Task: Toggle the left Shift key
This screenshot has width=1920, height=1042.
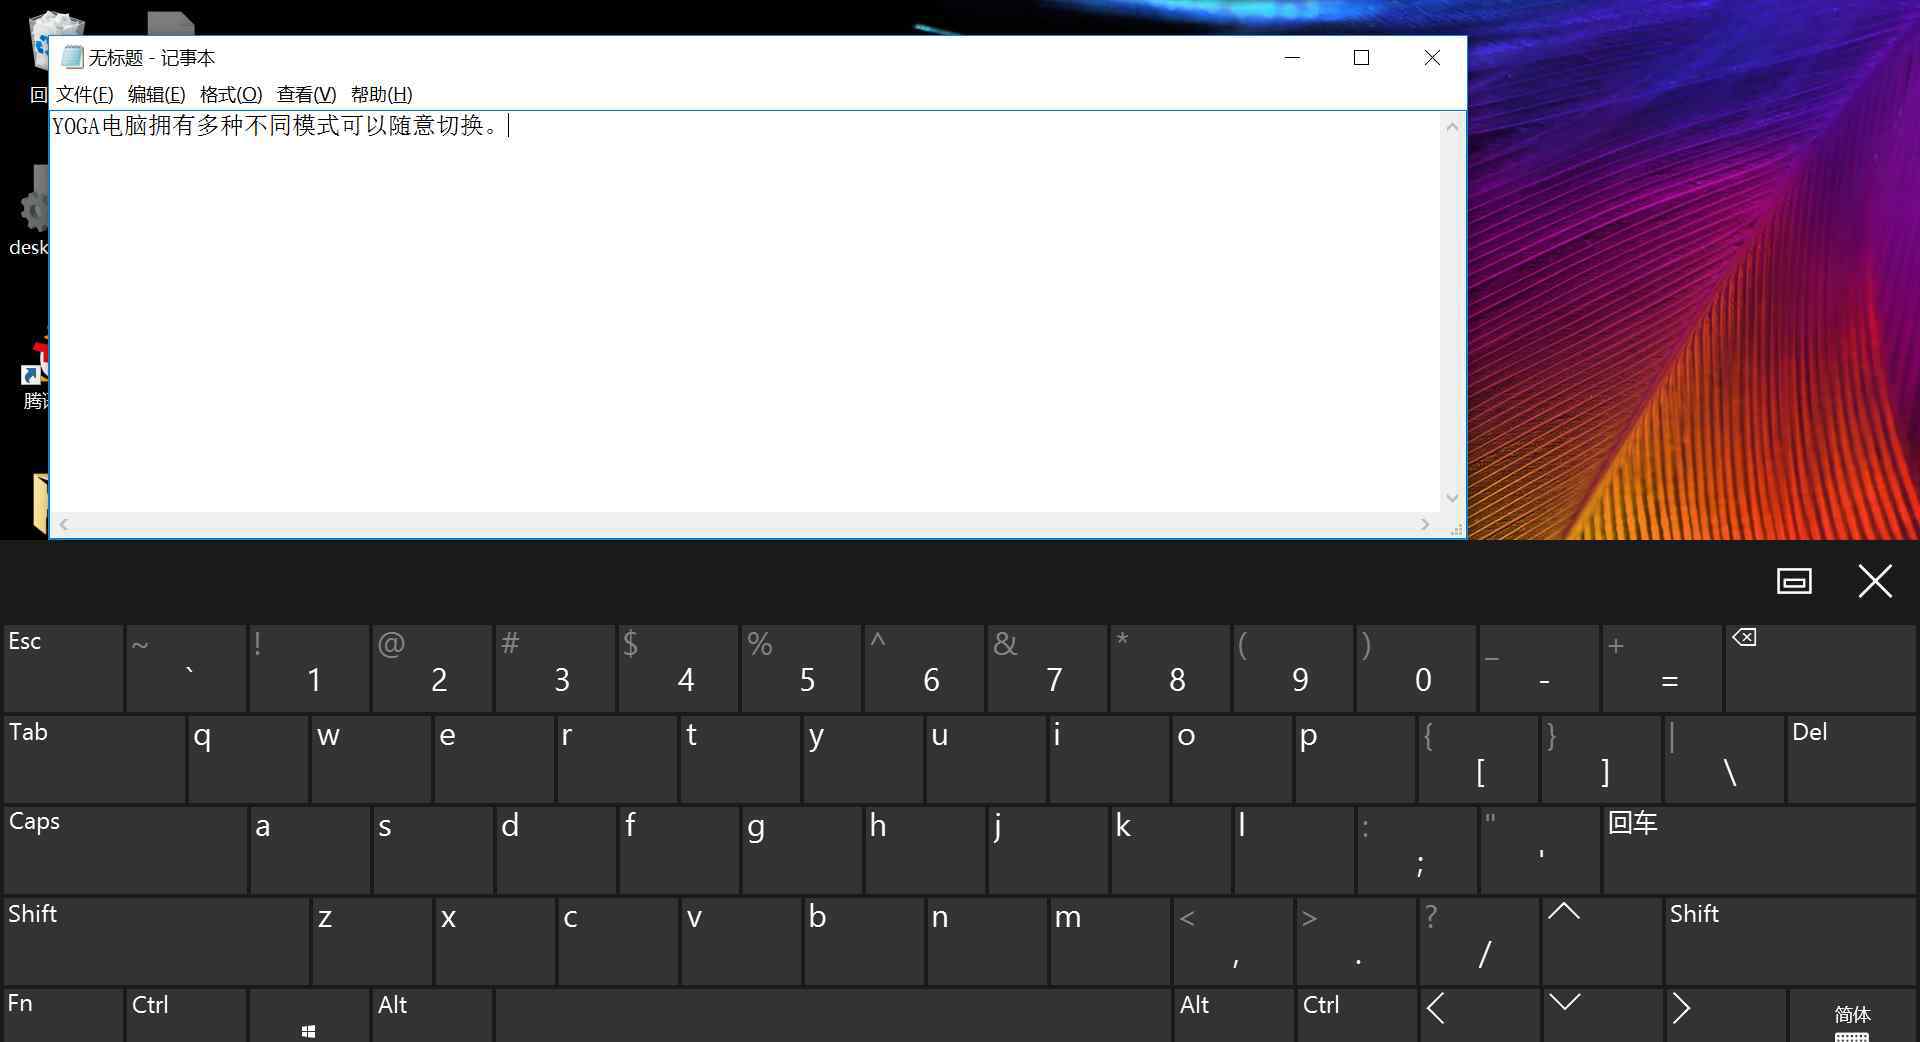Action: click(x=156, y=941)
